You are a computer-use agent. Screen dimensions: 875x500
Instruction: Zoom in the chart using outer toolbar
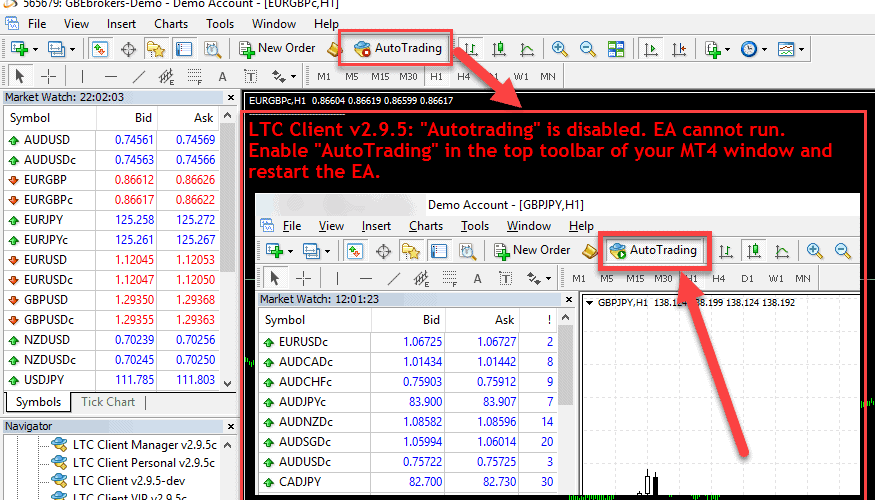tap(559, 49)
